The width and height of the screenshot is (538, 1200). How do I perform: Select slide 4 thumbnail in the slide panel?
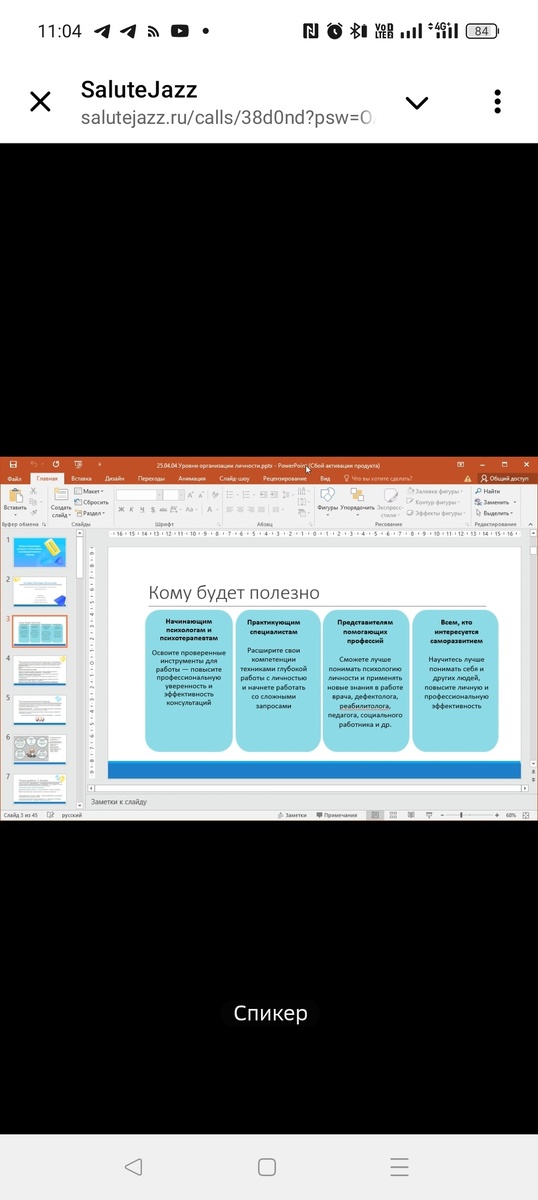point(40,671)
